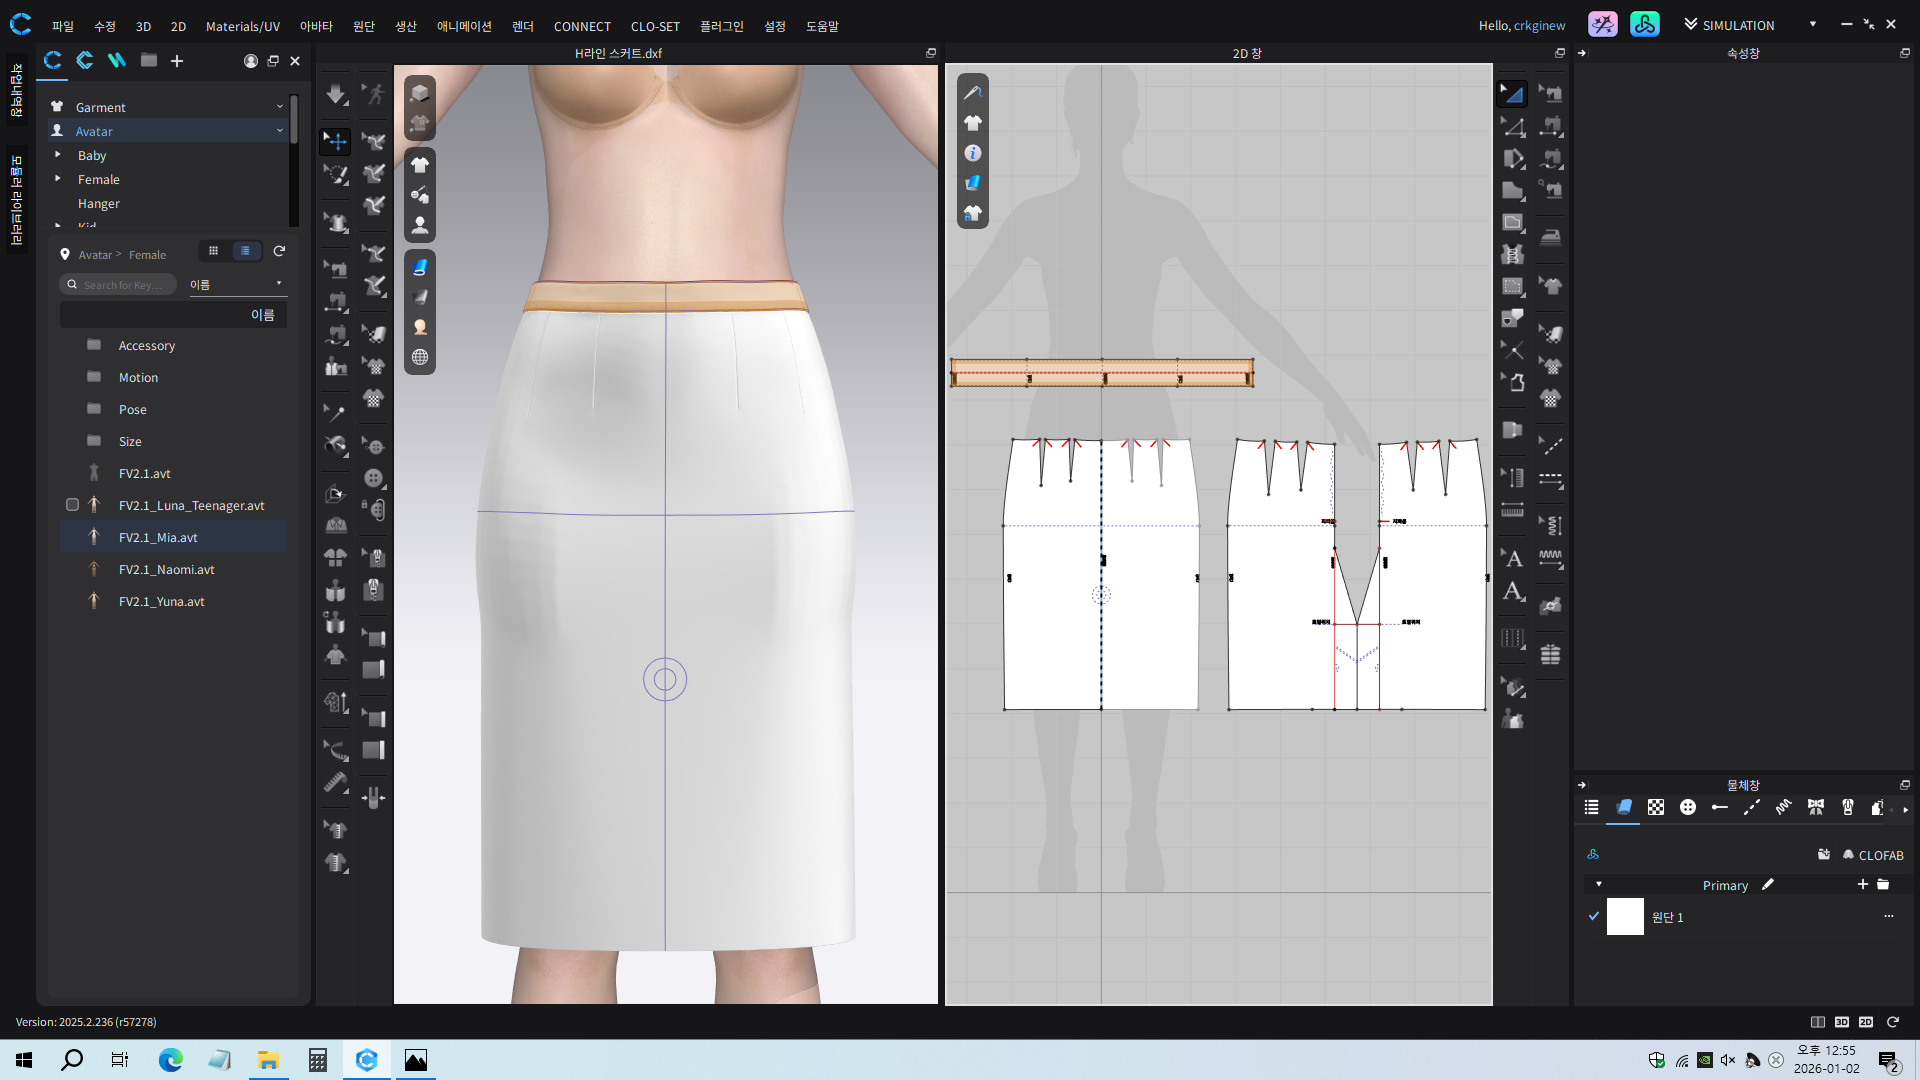Select the large text 'A' annotation tool
This screenshot has width=1920, height=1080.
[1513, 591]
